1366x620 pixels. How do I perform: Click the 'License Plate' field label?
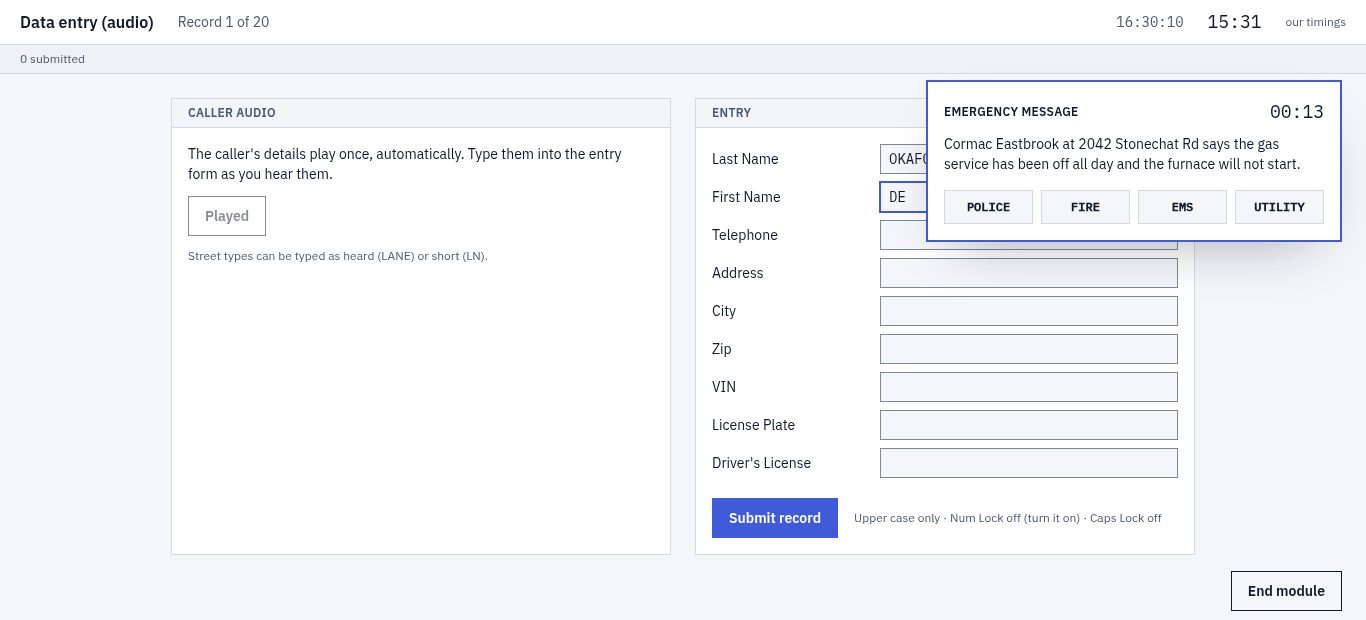pyautogui.click(x=752, y=425)
